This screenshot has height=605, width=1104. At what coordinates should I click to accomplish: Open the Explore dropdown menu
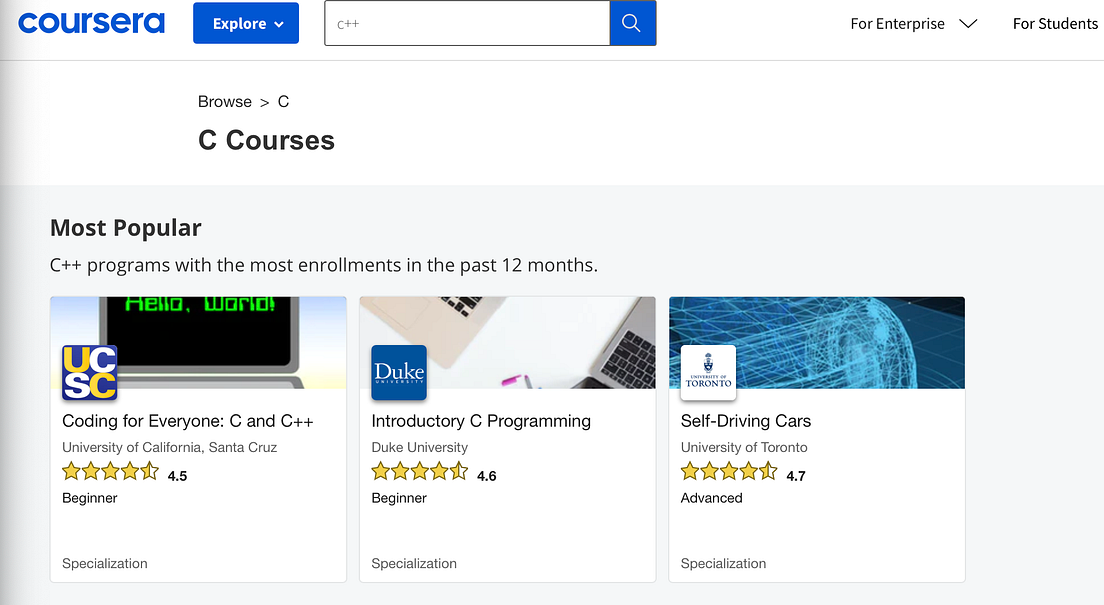coord(246,23)
